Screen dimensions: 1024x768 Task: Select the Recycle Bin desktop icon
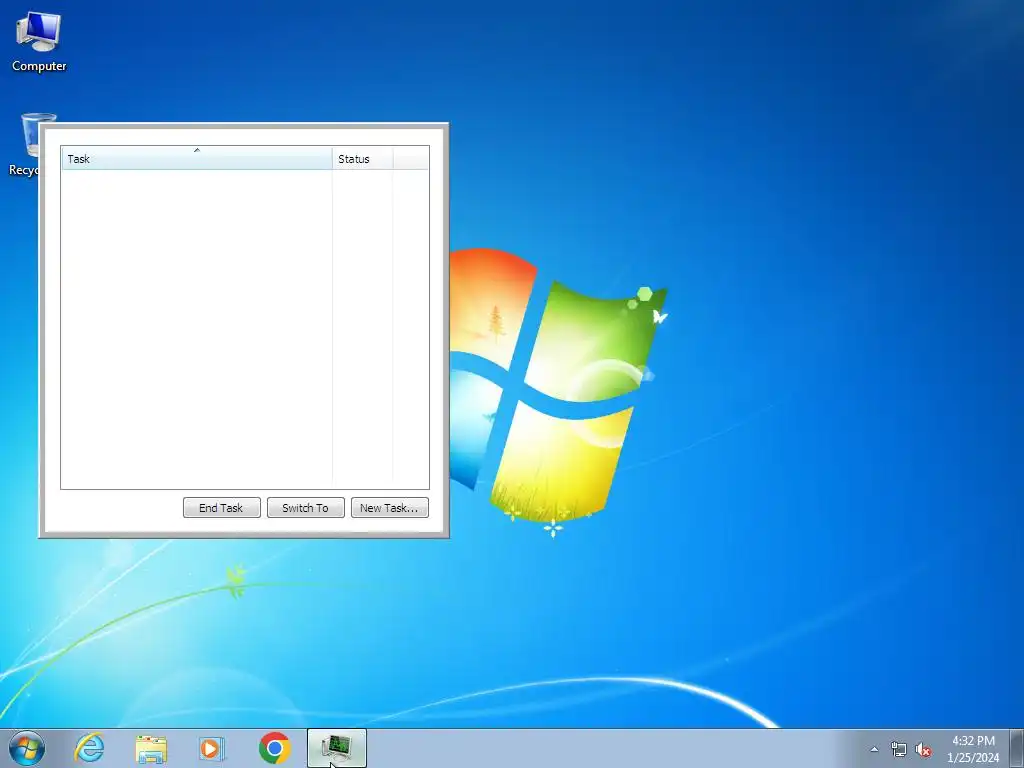click(x=24, y=145)
